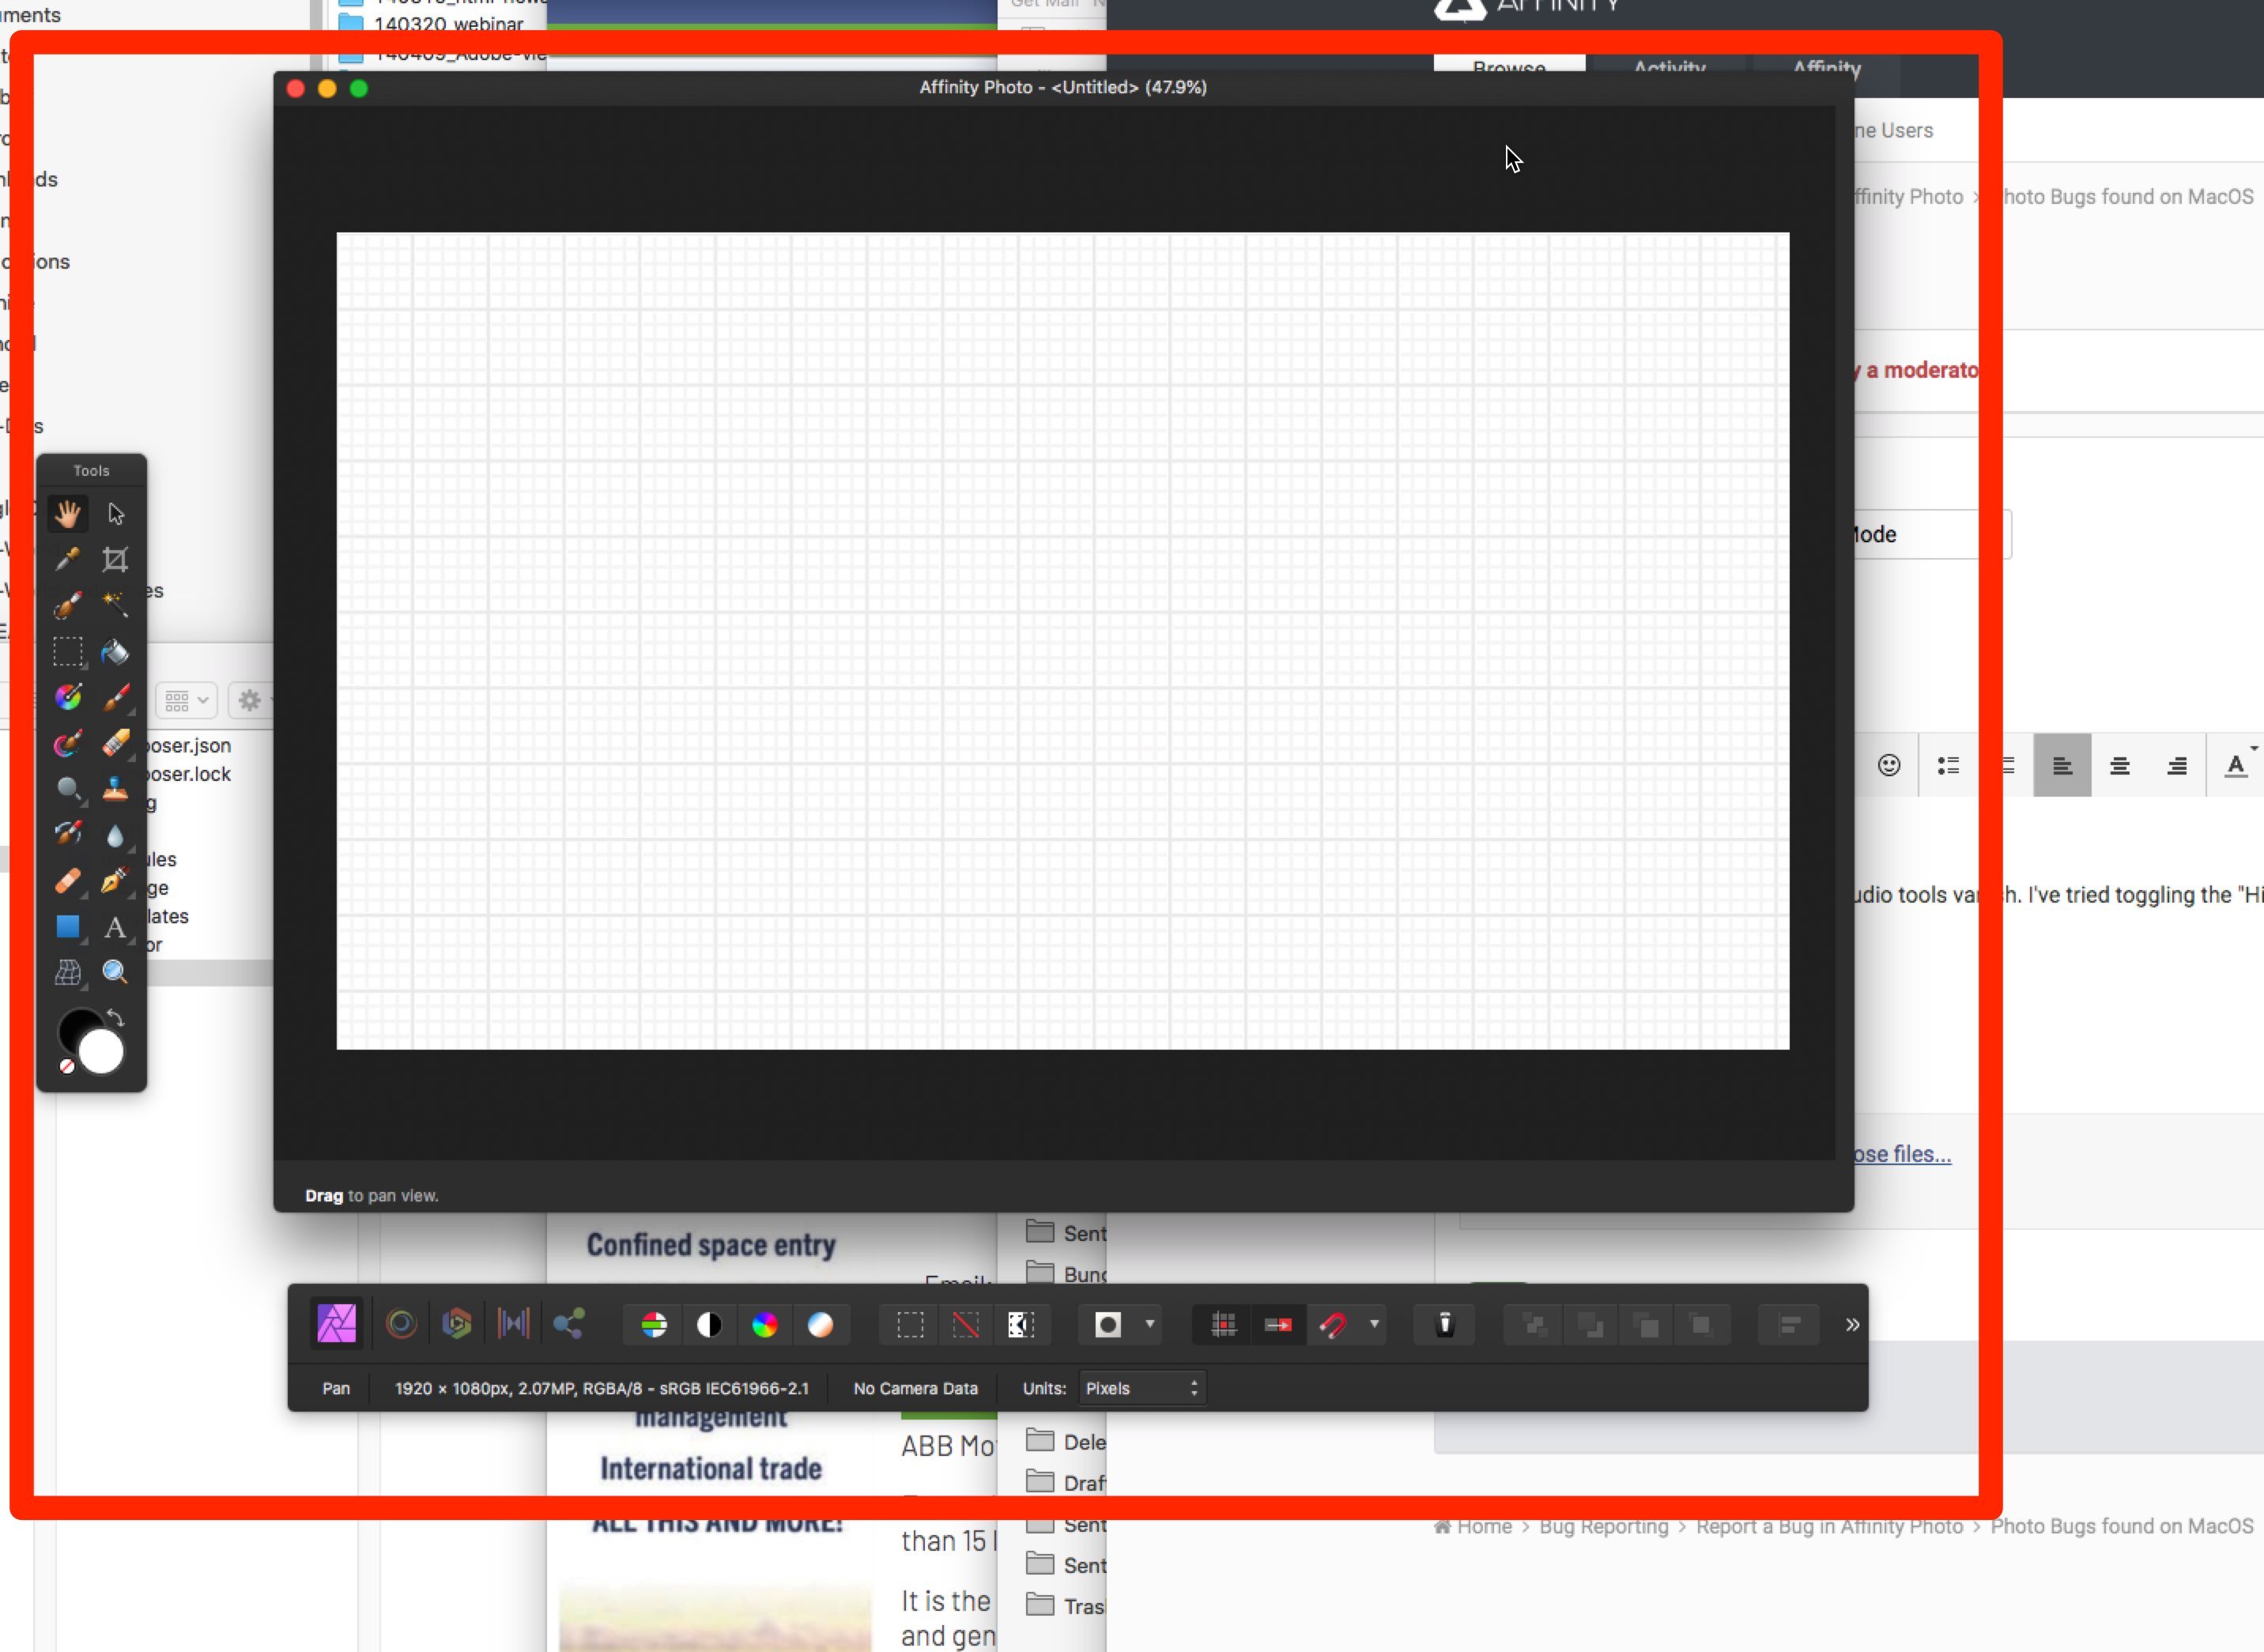Select the Move tool arrow

point(116,514)
